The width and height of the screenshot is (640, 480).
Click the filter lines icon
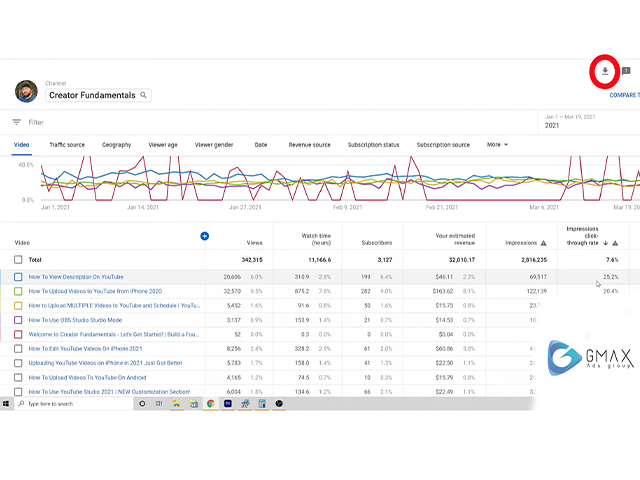pyautogui.click(x=16, y=122)
